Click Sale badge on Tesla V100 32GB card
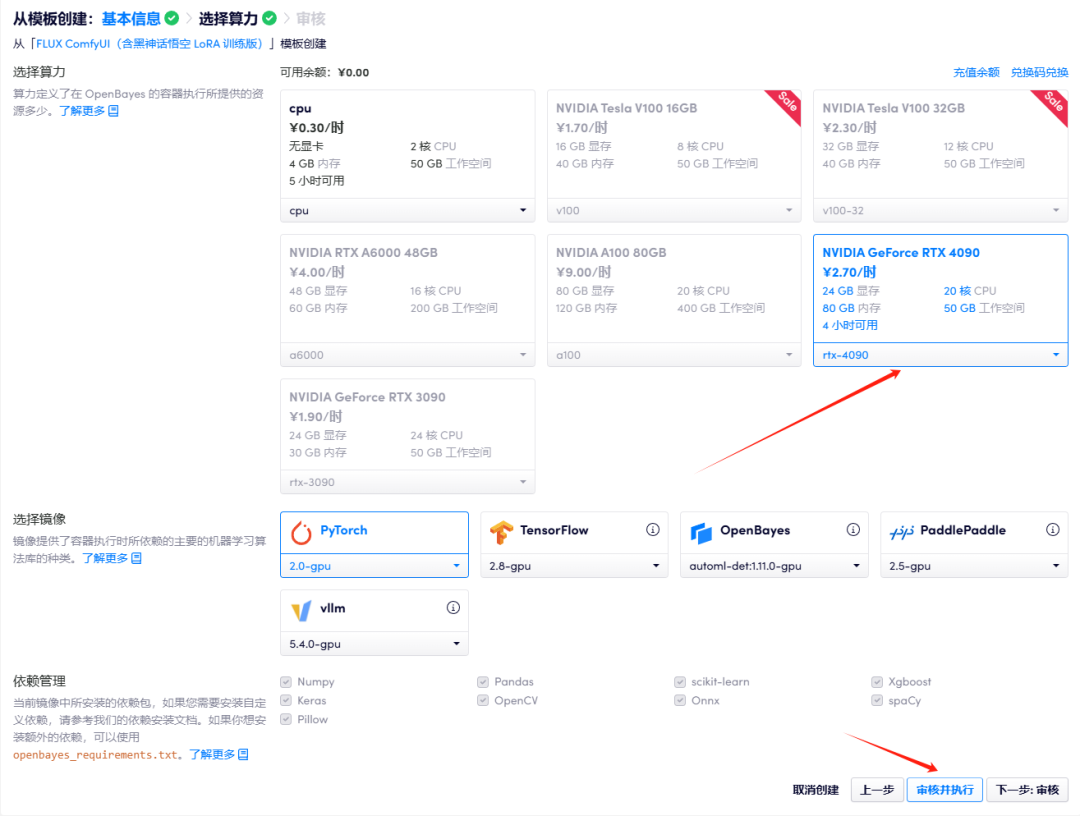This screenshot has width=1080, height=816. point(1052,105)
